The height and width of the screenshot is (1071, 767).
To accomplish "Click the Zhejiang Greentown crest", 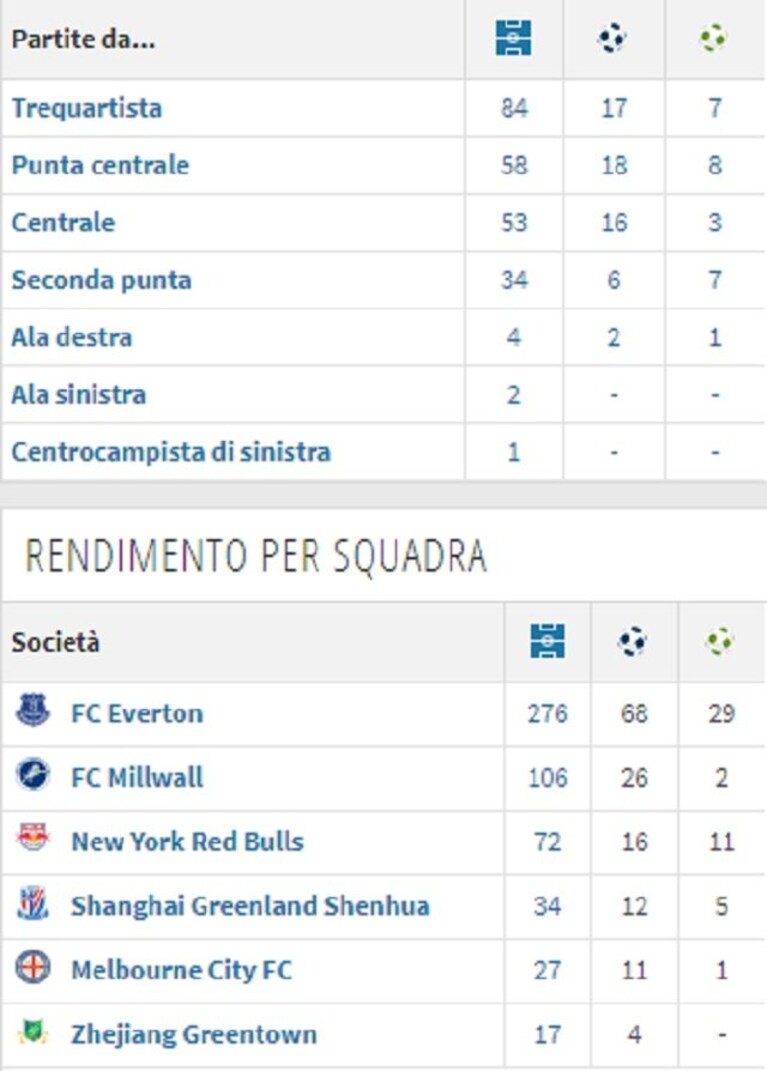I will click(x=33, y=1031).
